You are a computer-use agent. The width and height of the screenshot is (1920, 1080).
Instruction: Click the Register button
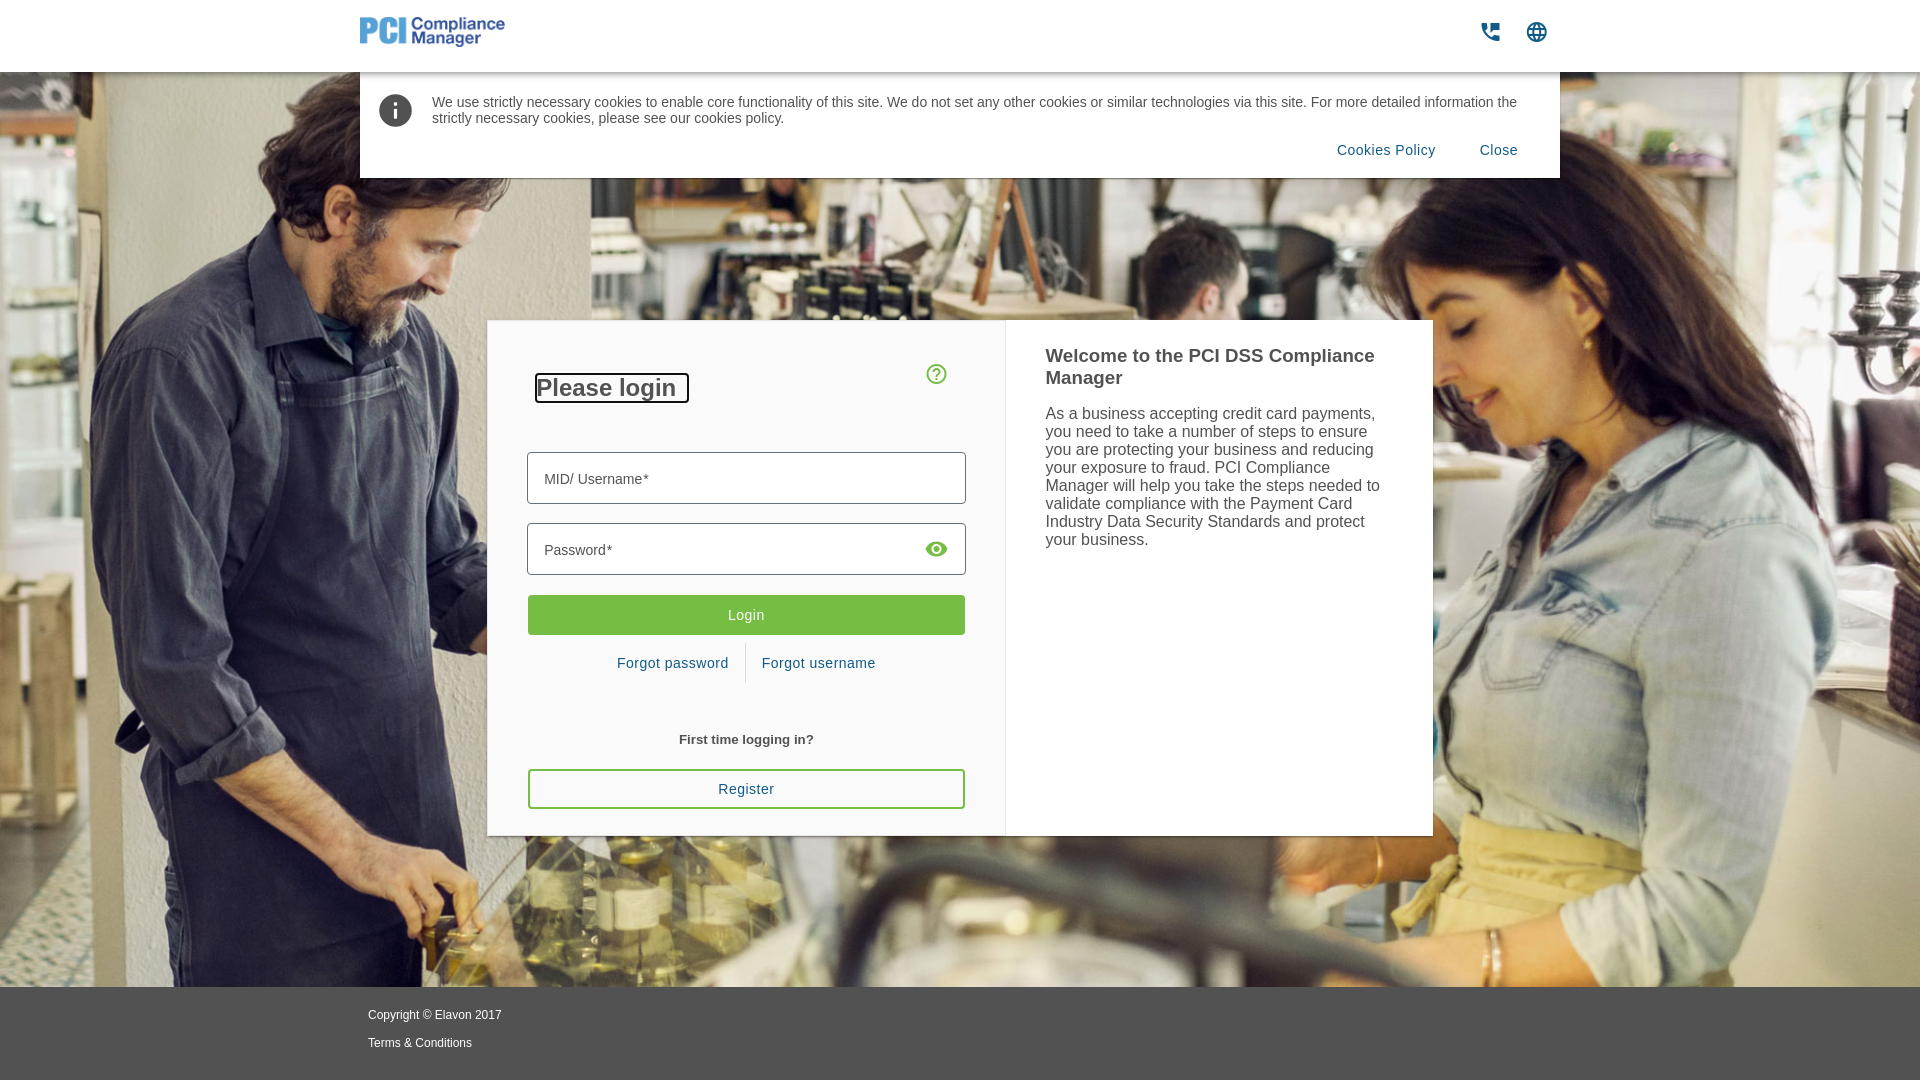click(x=746, y=789)
